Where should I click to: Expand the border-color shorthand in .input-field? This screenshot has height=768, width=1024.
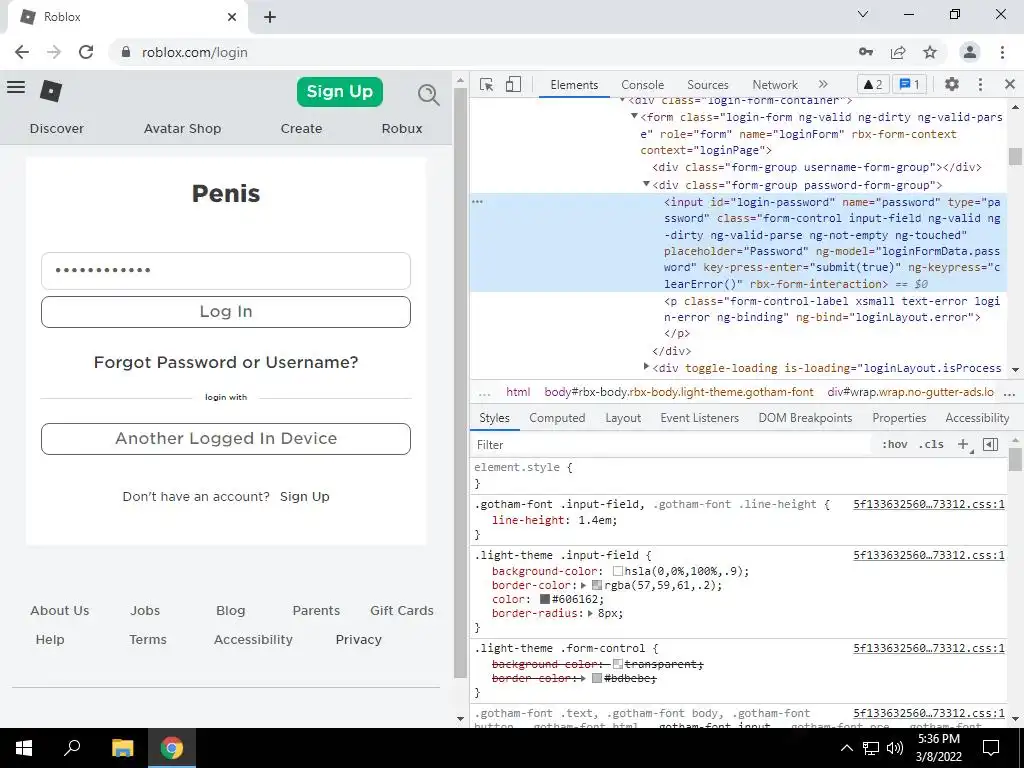coord(584,585)
